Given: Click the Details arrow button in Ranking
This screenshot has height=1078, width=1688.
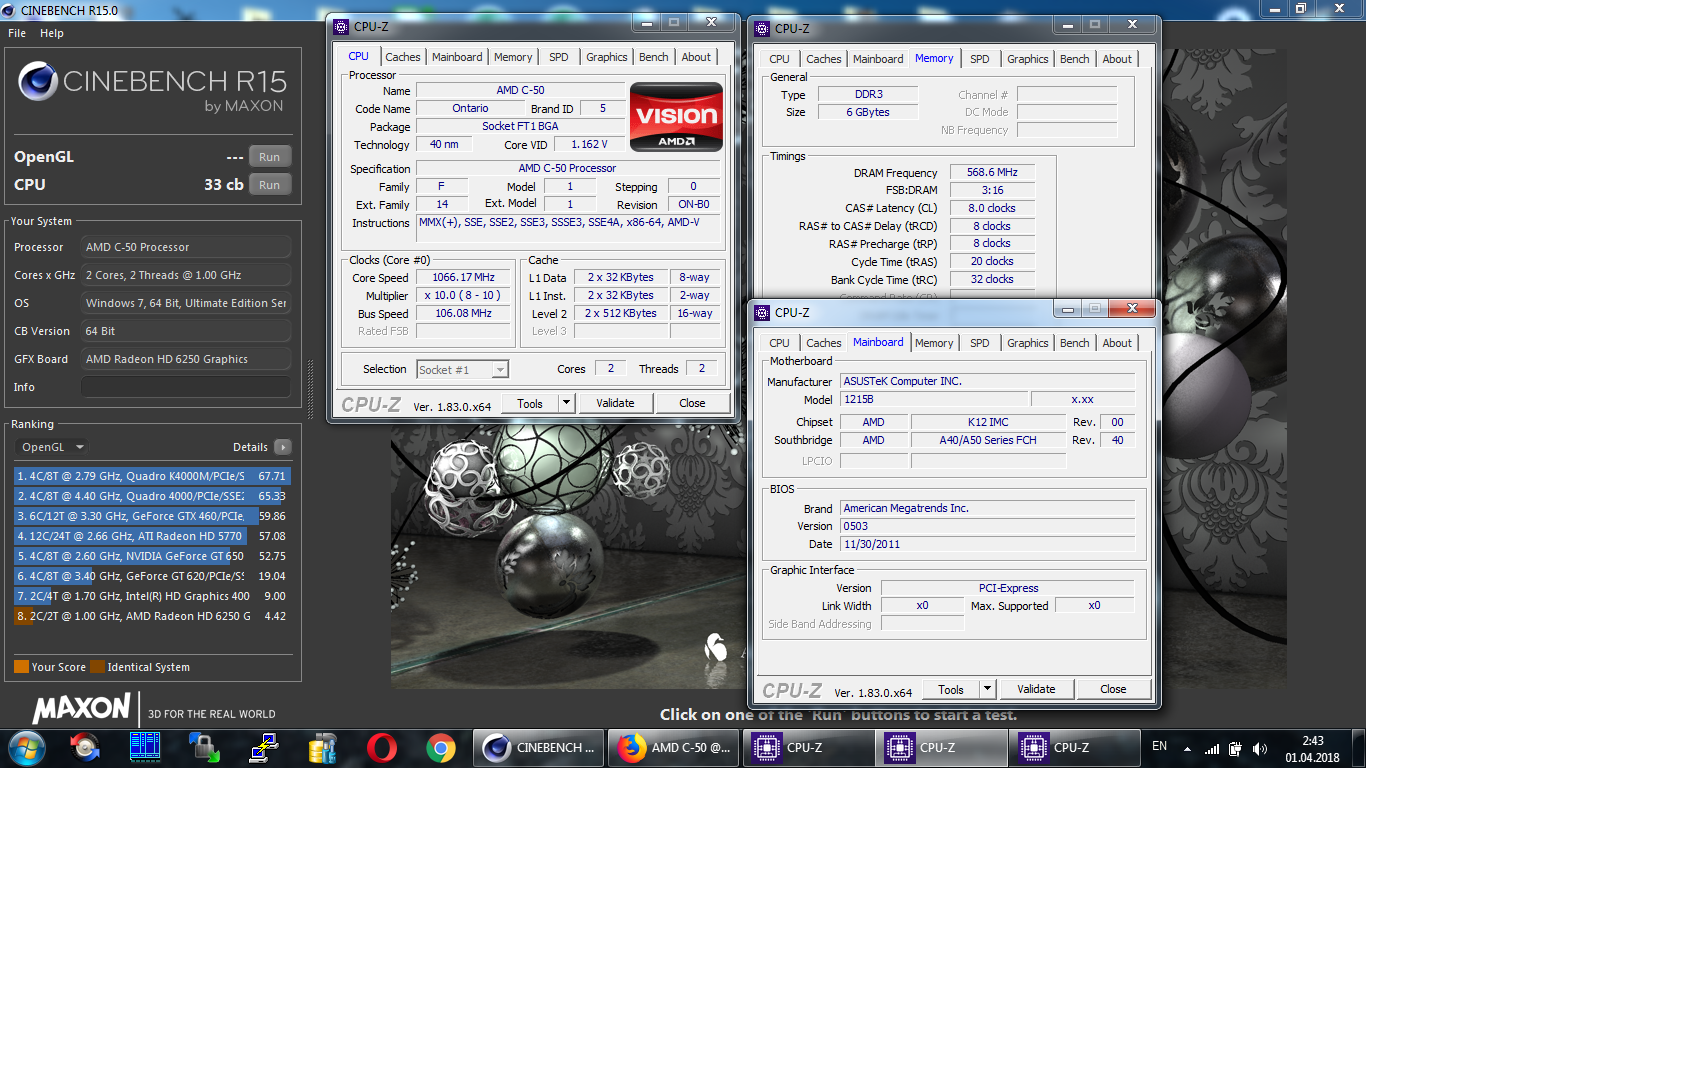Looking at the screenshot, I should [283, 447].
